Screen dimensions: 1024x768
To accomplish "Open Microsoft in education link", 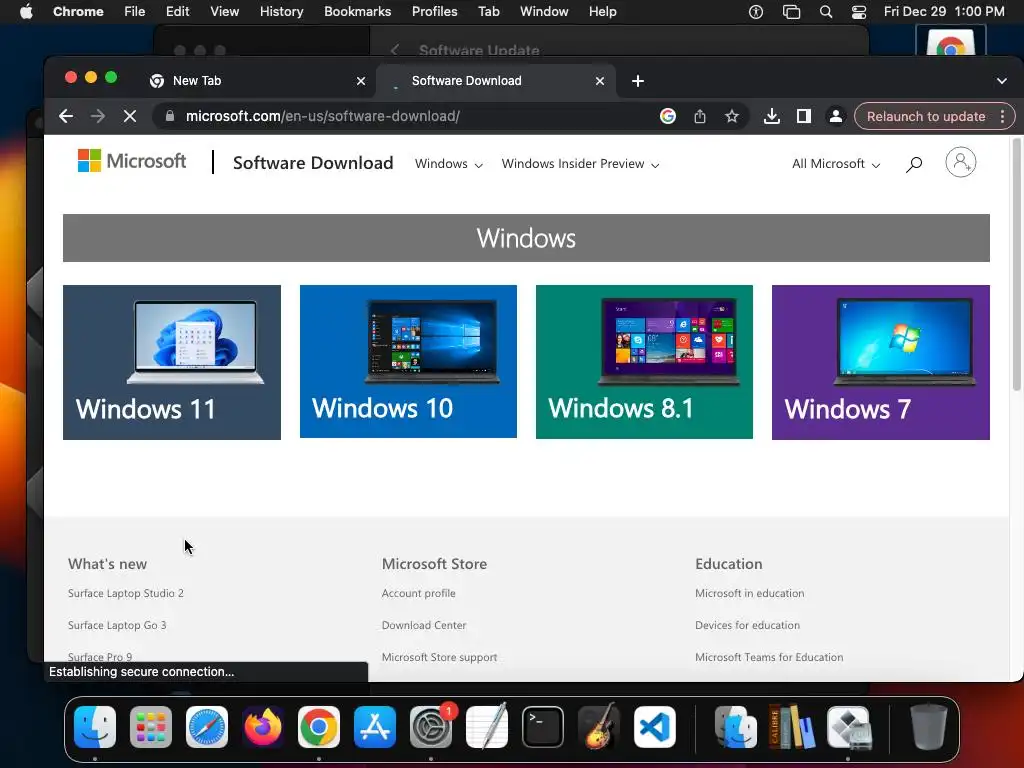I will tap(749, 593).
